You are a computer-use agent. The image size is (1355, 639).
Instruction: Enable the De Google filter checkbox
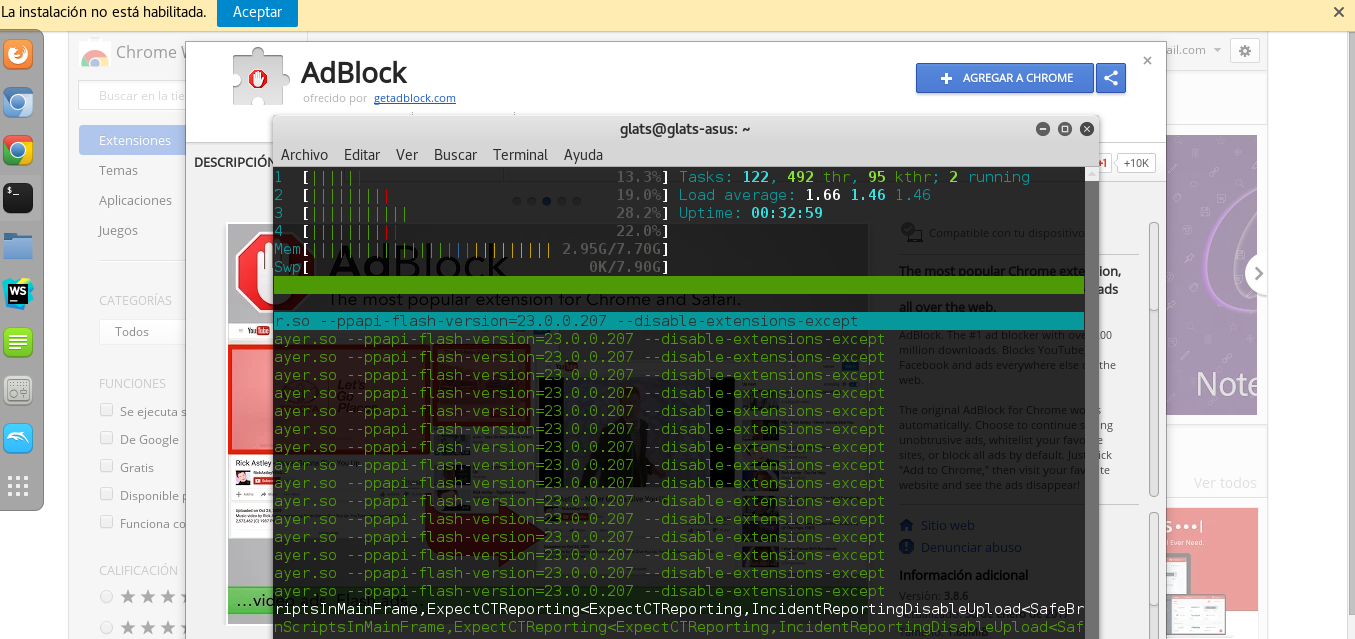pyautogui.click(x=106, y=439)
